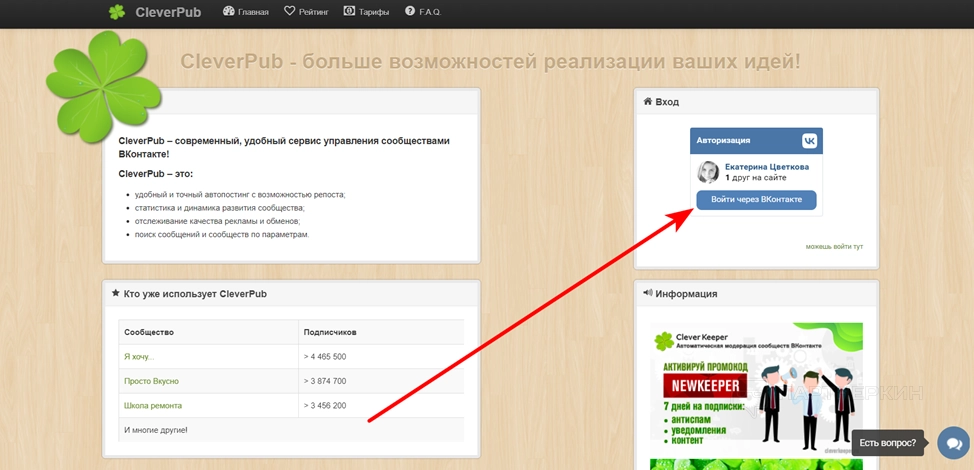The height and width of the screenshot is (470, 974).
Task: Click the > 4 465 500 subscribers cell
Action: (381, 356)
